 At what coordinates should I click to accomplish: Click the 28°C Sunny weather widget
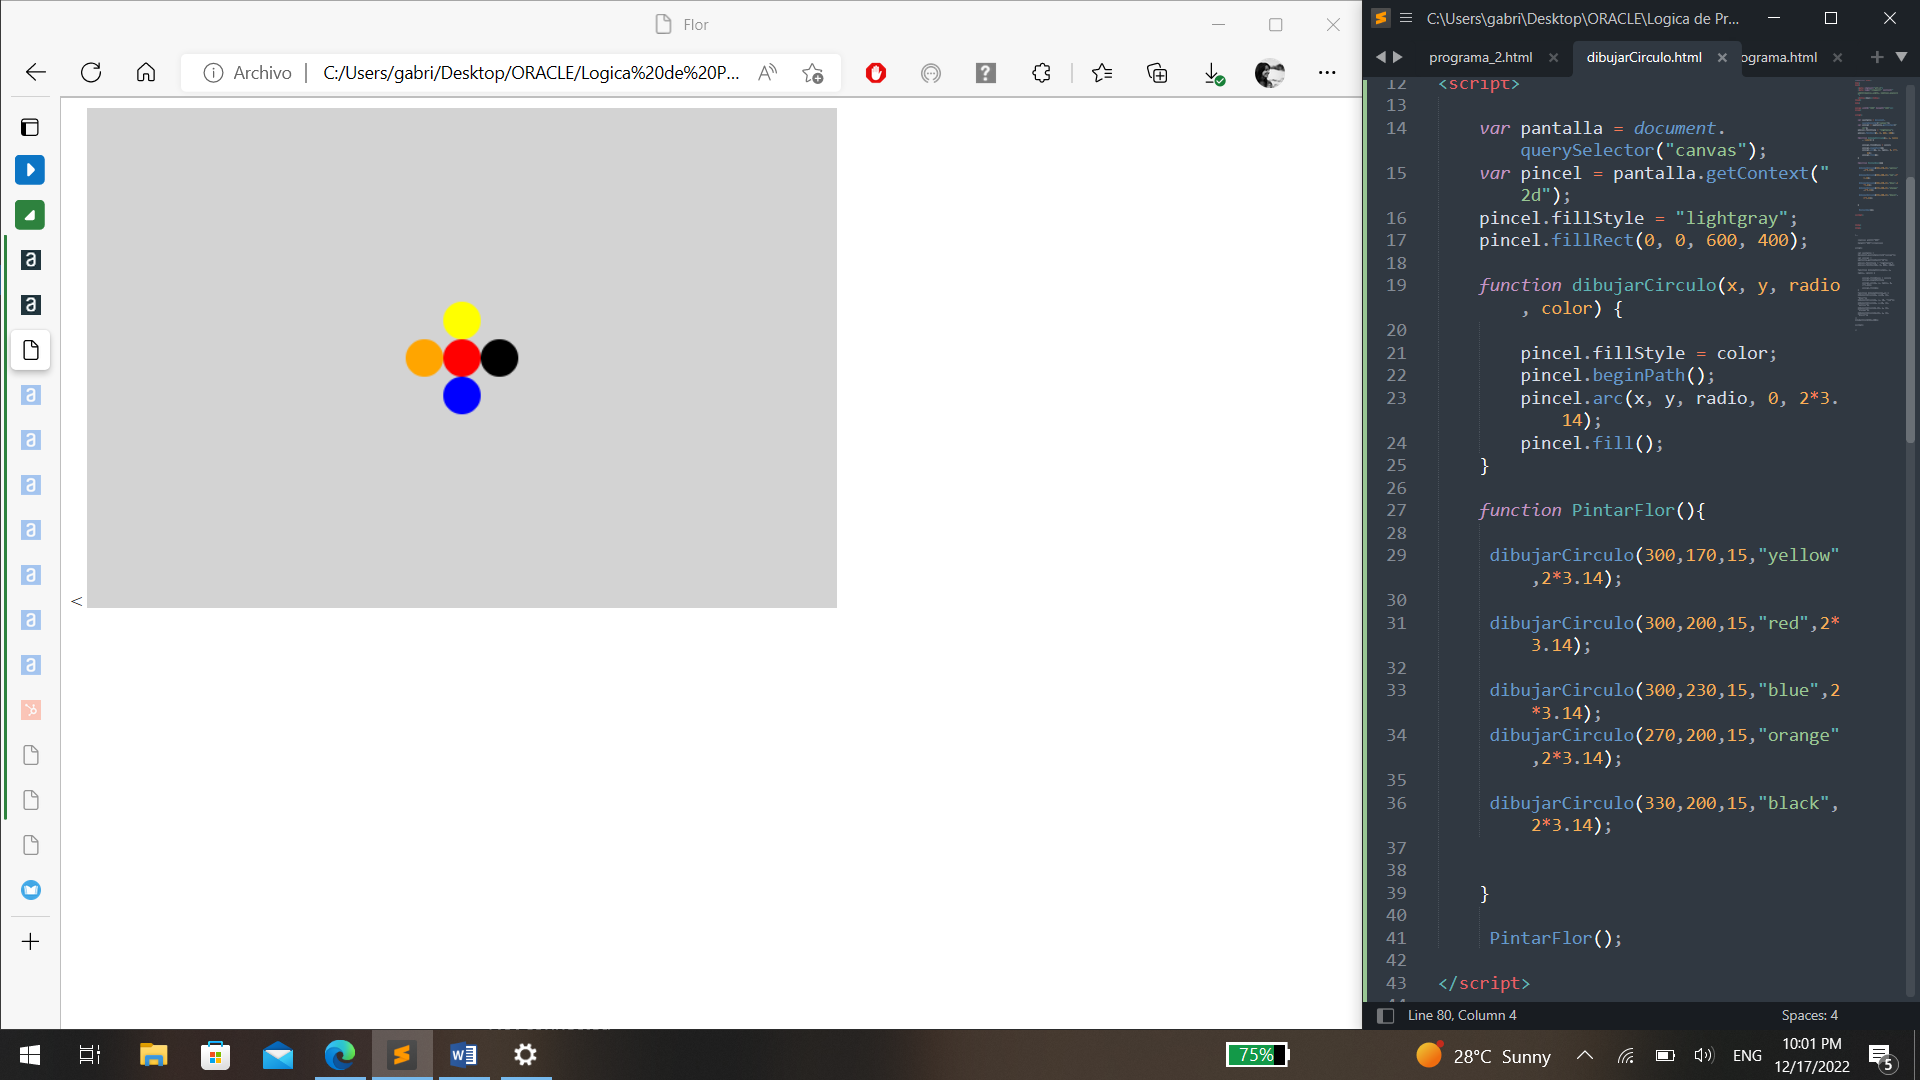pyautogui.click(x=1483, y=1056)
